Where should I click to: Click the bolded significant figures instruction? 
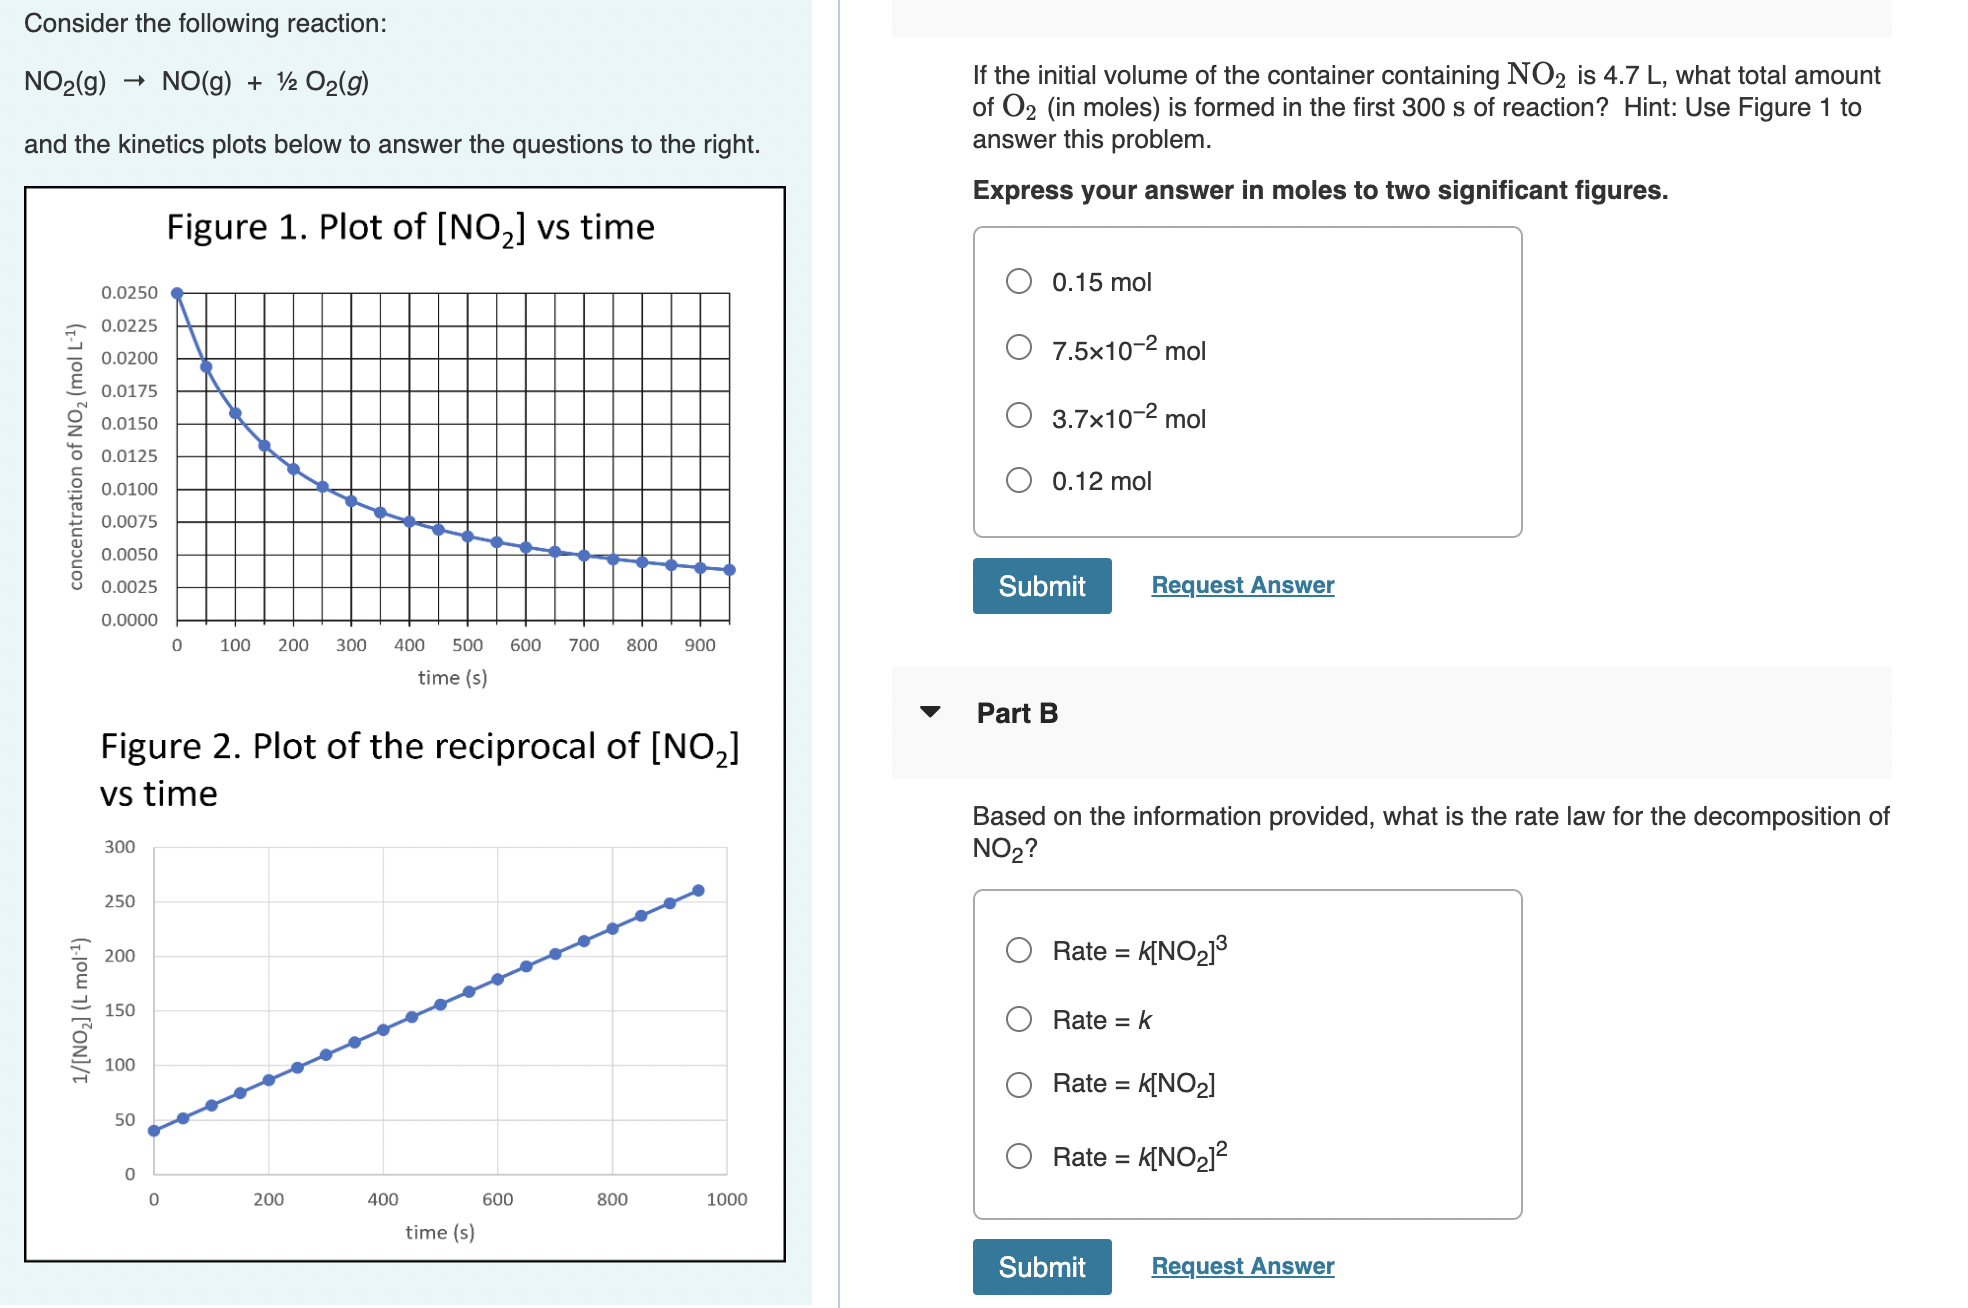(1320, 190)
